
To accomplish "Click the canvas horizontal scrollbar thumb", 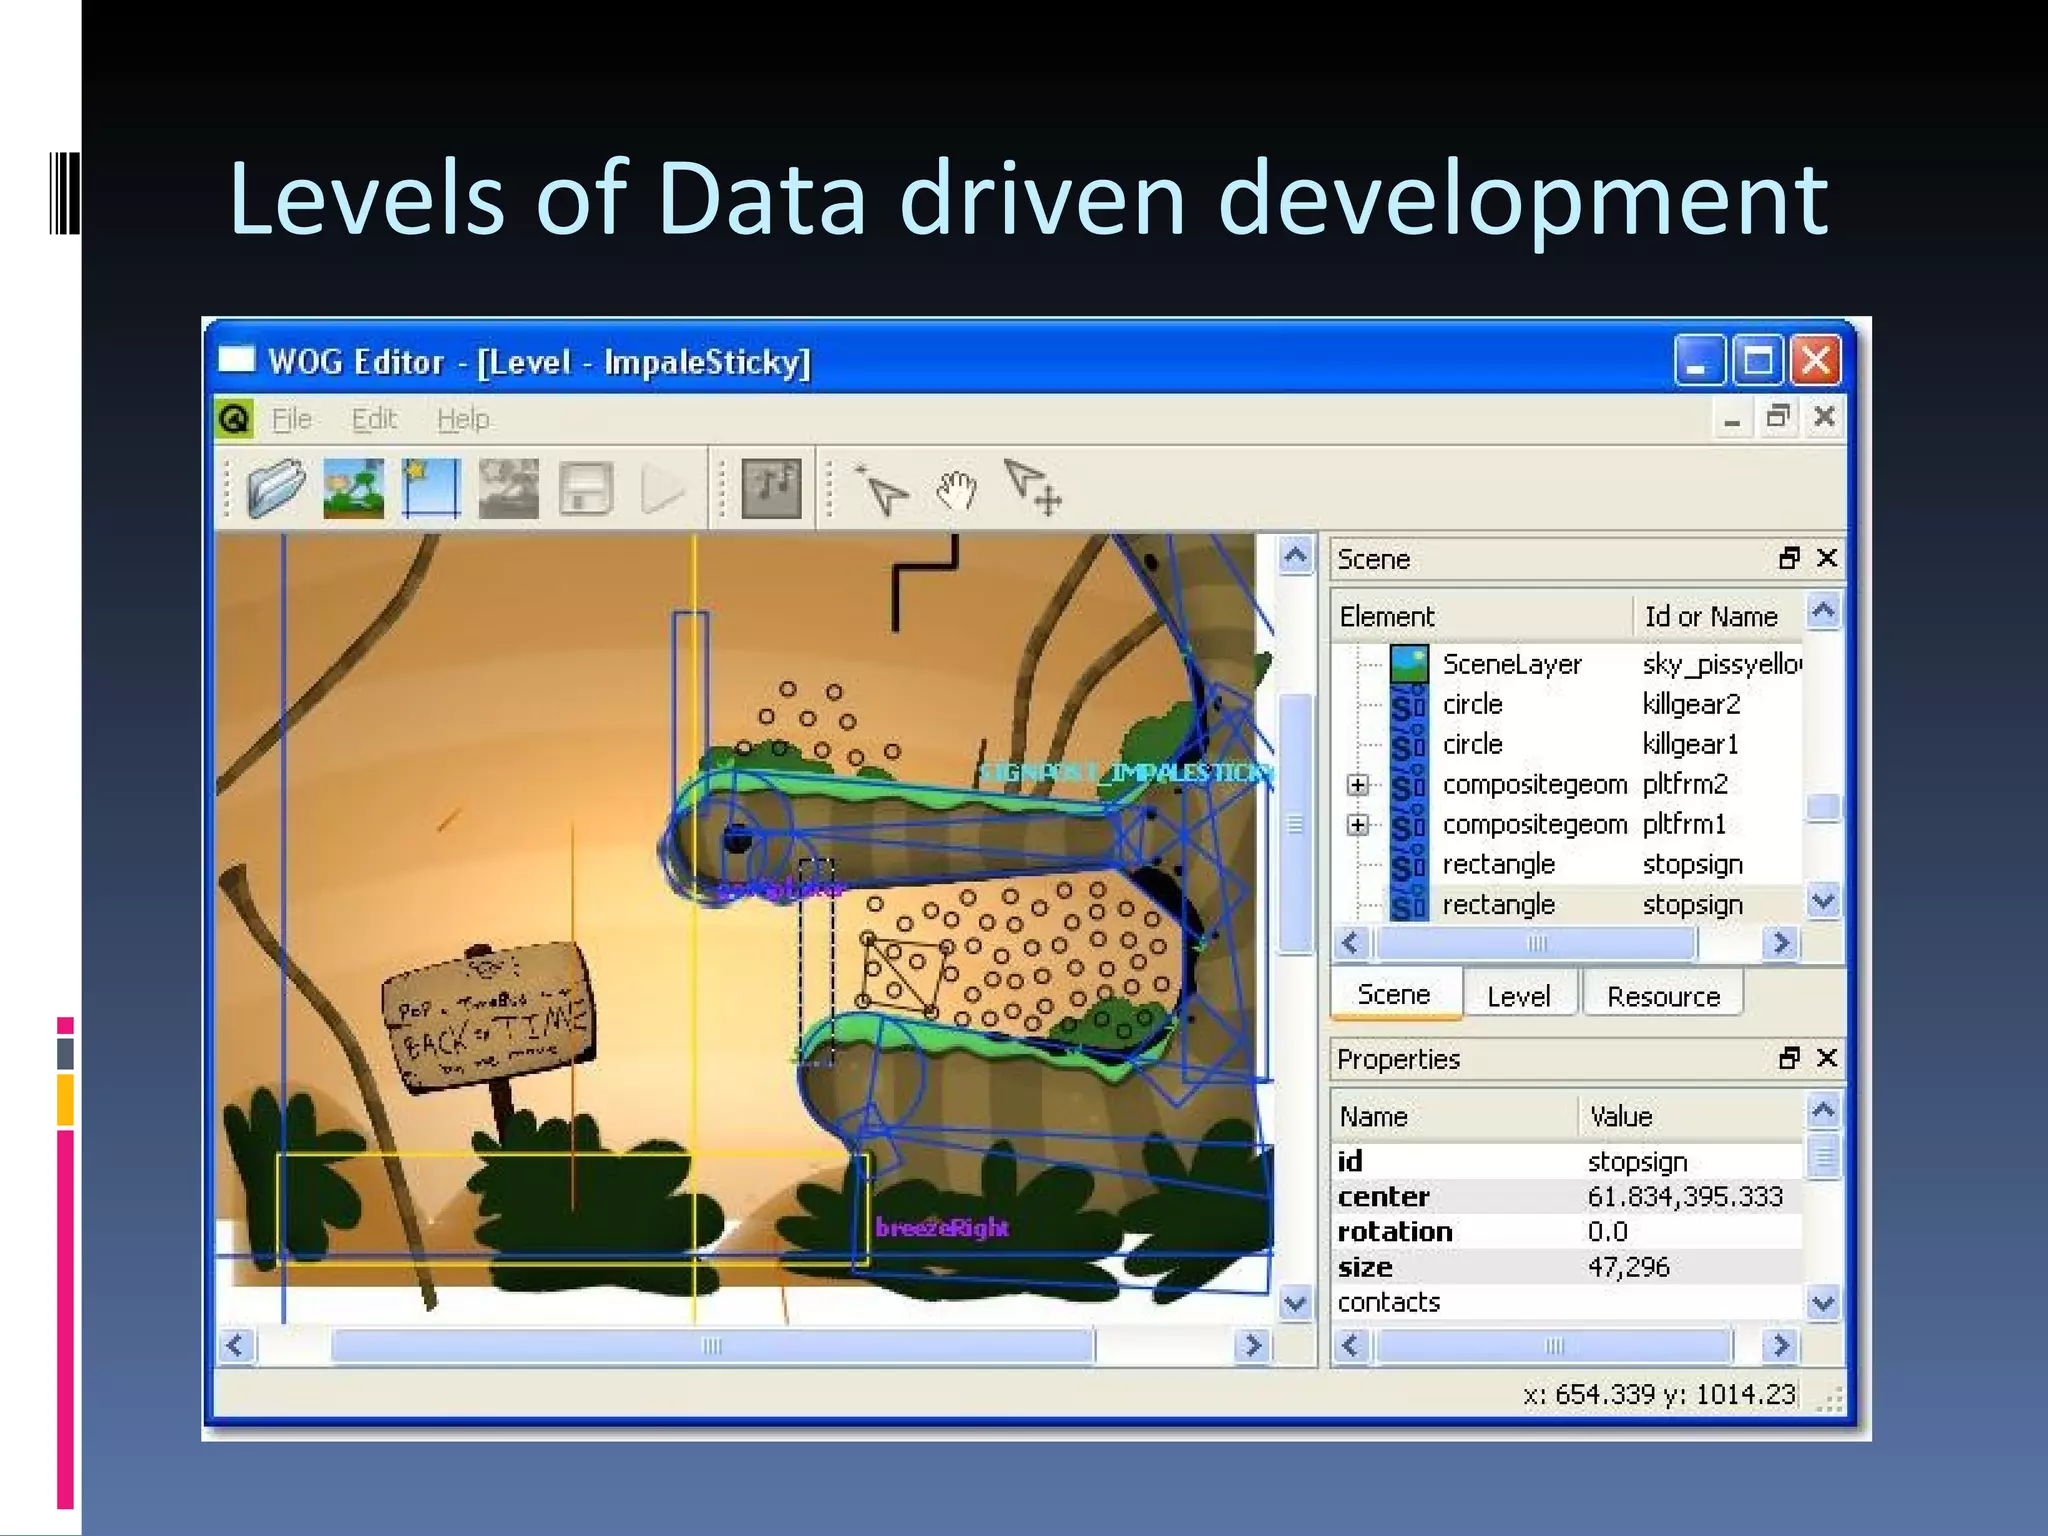I will (x=712, y=1346).
